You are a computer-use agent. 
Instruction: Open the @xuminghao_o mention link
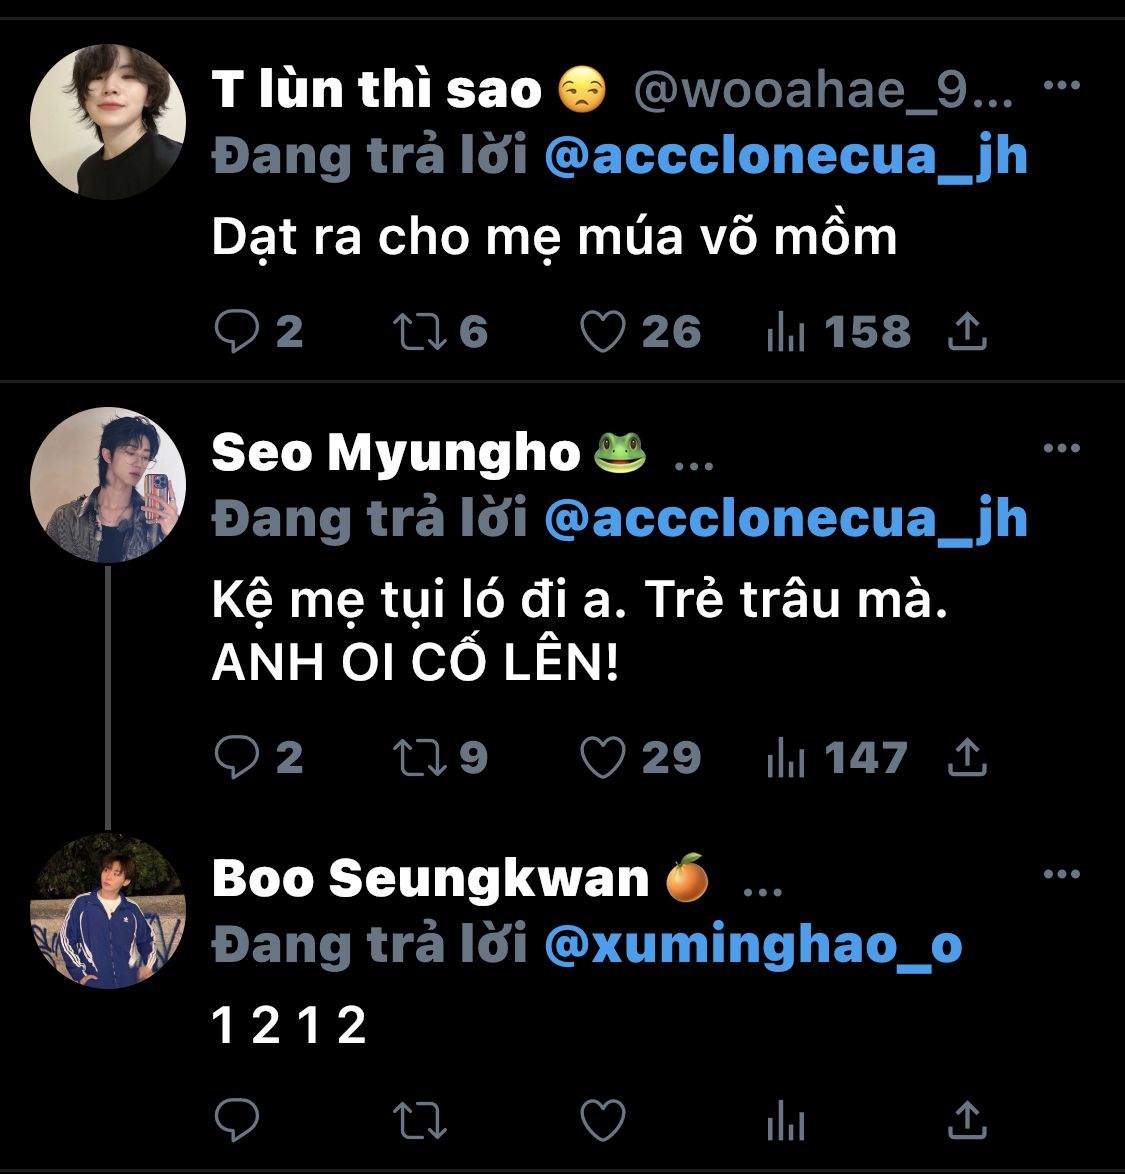tap(753, 946)
